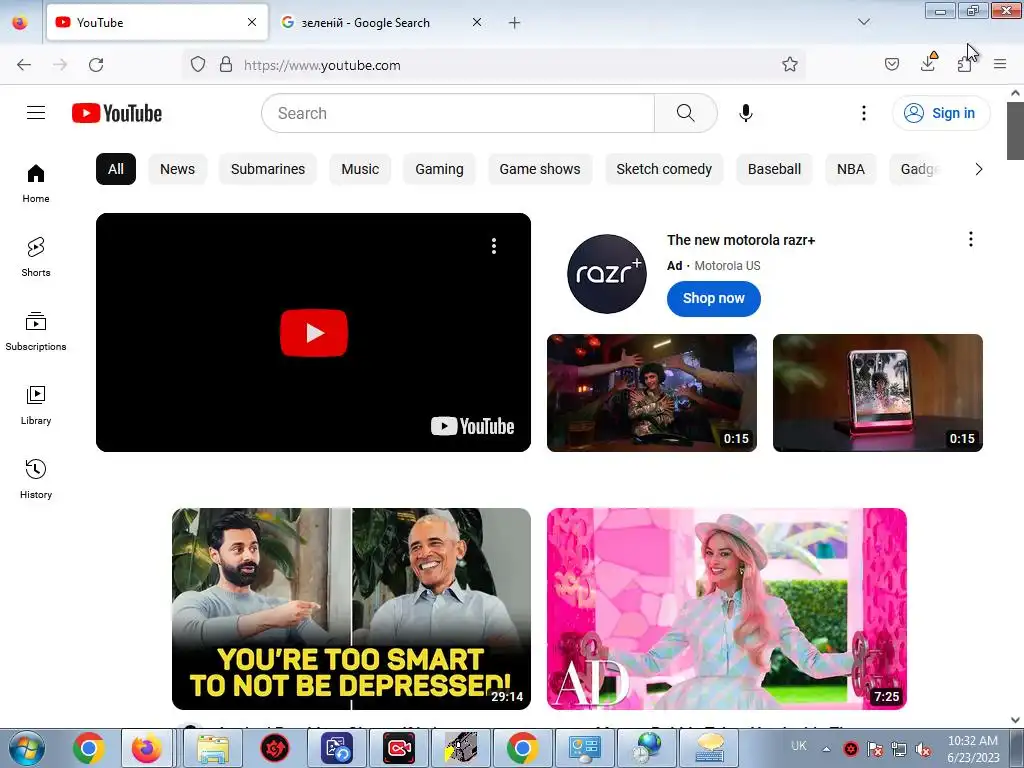Viewport: 1024px width, 768px height.
Task: Open Firefox application menu
Action: (x=1000, y=64)
